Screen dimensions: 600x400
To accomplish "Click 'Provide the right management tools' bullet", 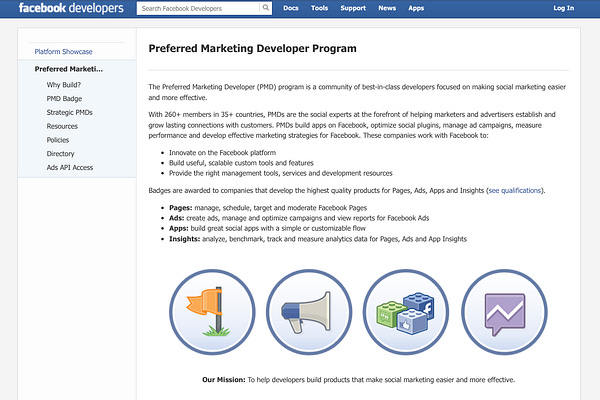I will point(281,173).
